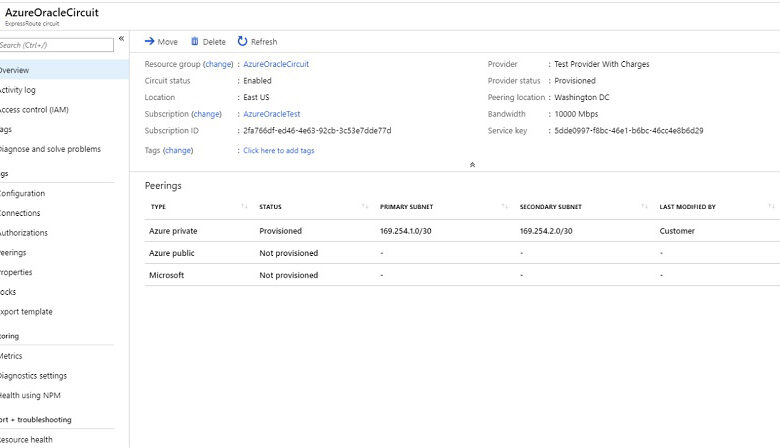Click the East US location value
This screenshot has width=780, height=448.
256,97
